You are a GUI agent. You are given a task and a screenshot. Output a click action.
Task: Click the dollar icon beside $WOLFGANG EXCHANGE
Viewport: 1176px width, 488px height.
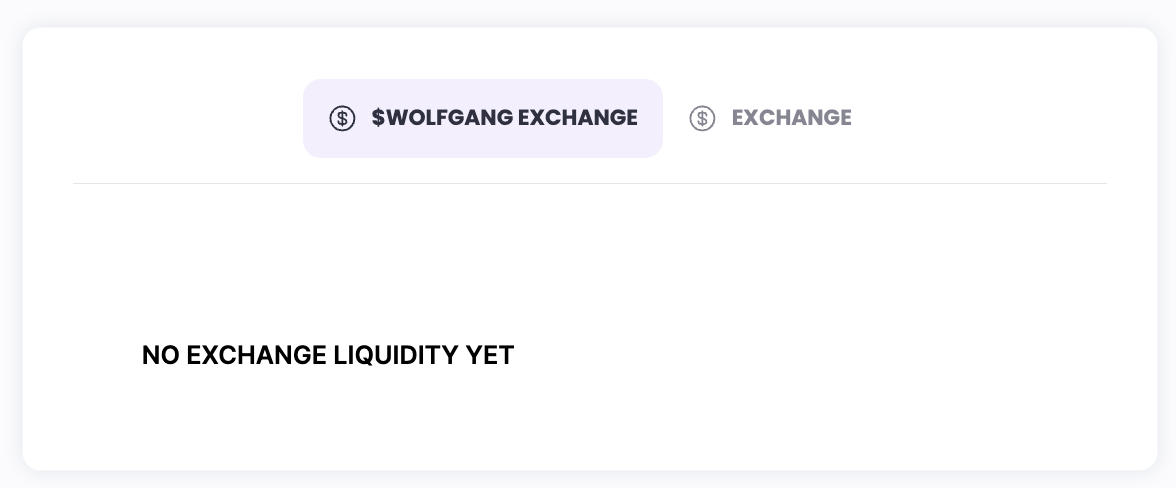coord(342,118)
